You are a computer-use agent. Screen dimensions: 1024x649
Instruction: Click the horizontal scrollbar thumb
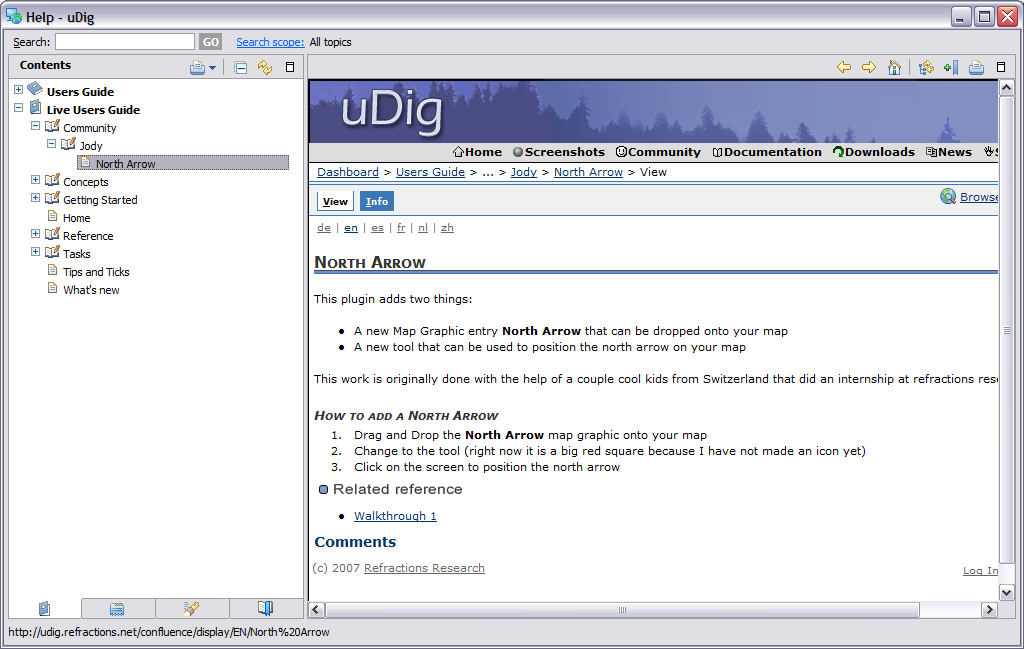[622, 609]
